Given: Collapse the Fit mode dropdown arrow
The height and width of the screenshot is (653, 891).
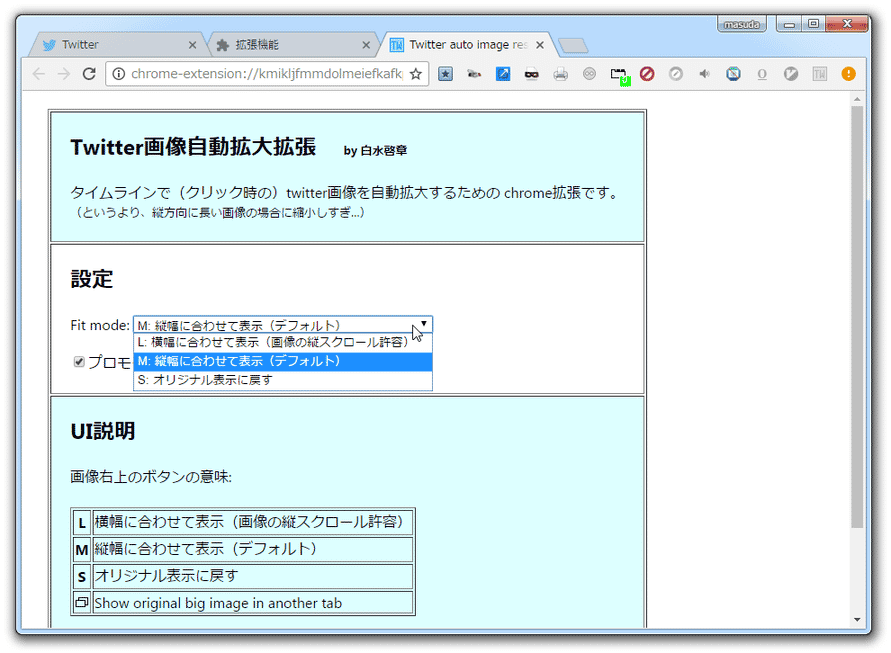Looking at the screenshot, I should [x=423, y=324].
